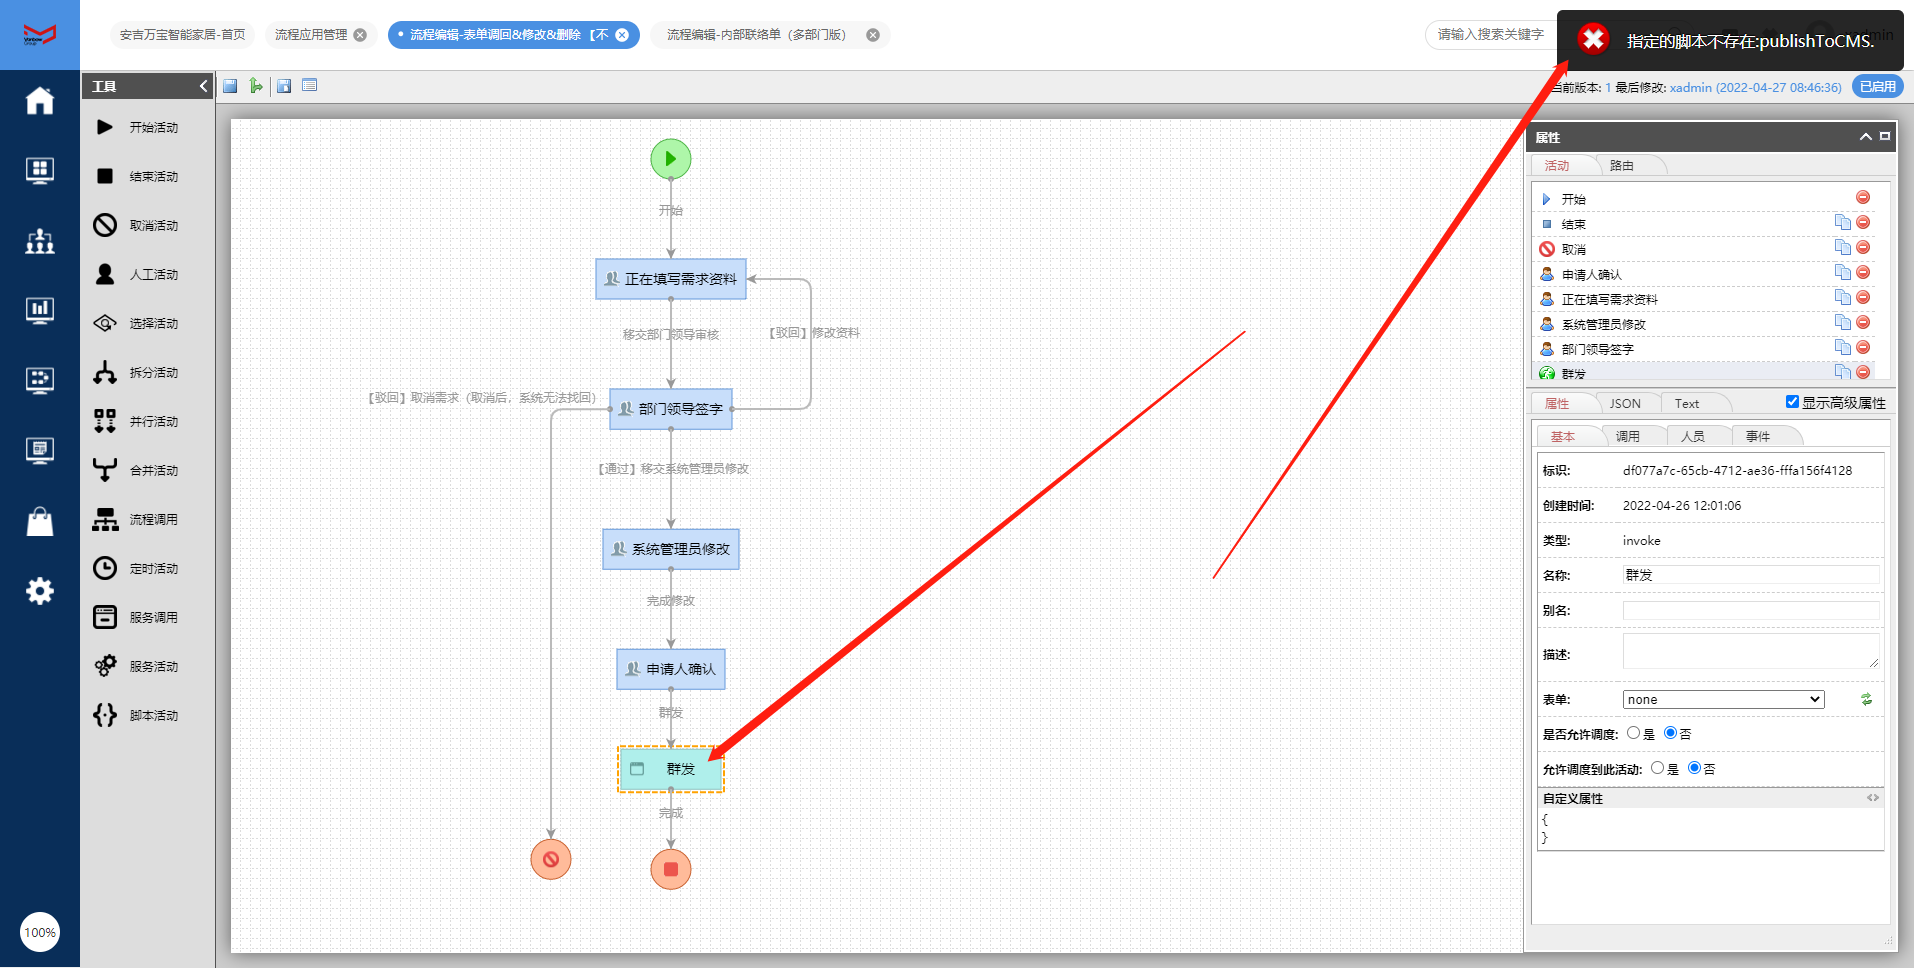Collapse the 工具 panel with the chevron

(204, 86)
